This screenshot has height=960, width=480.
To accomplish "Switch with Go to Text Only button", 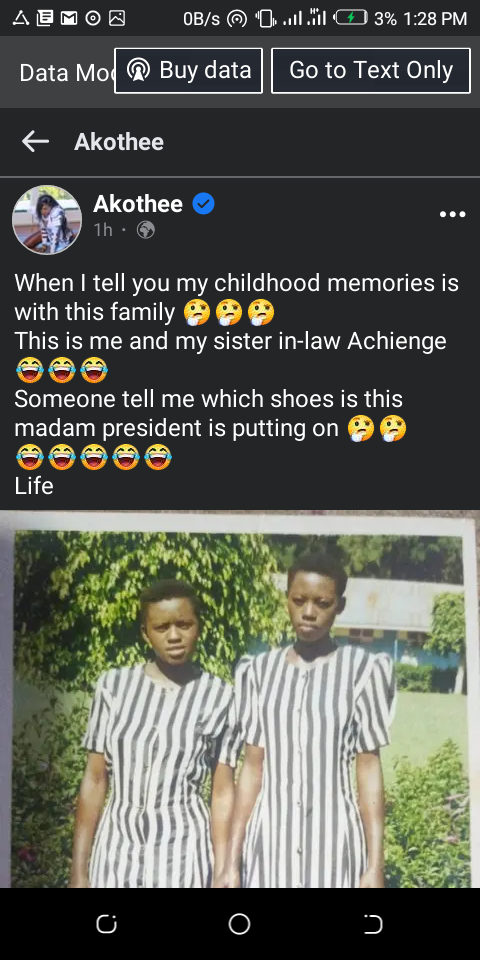I will click(x=371, y=71).
